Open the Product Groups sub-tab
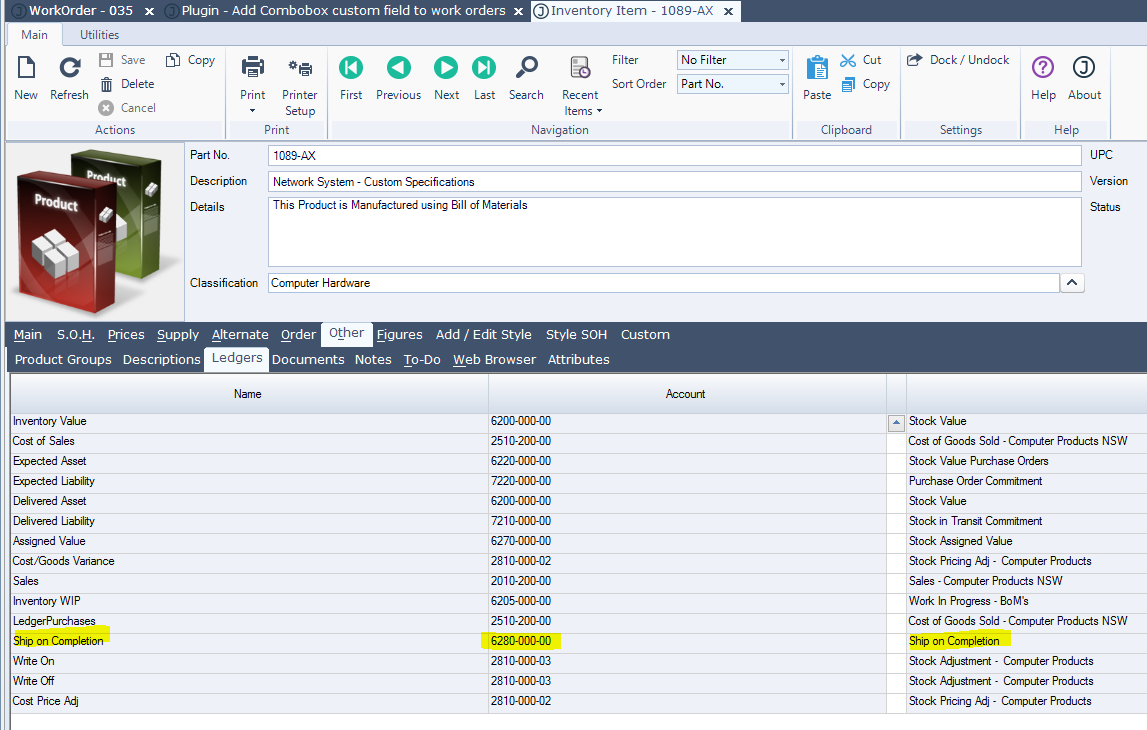Screen dimensions: 1147x730 click(x=63, y=360)
